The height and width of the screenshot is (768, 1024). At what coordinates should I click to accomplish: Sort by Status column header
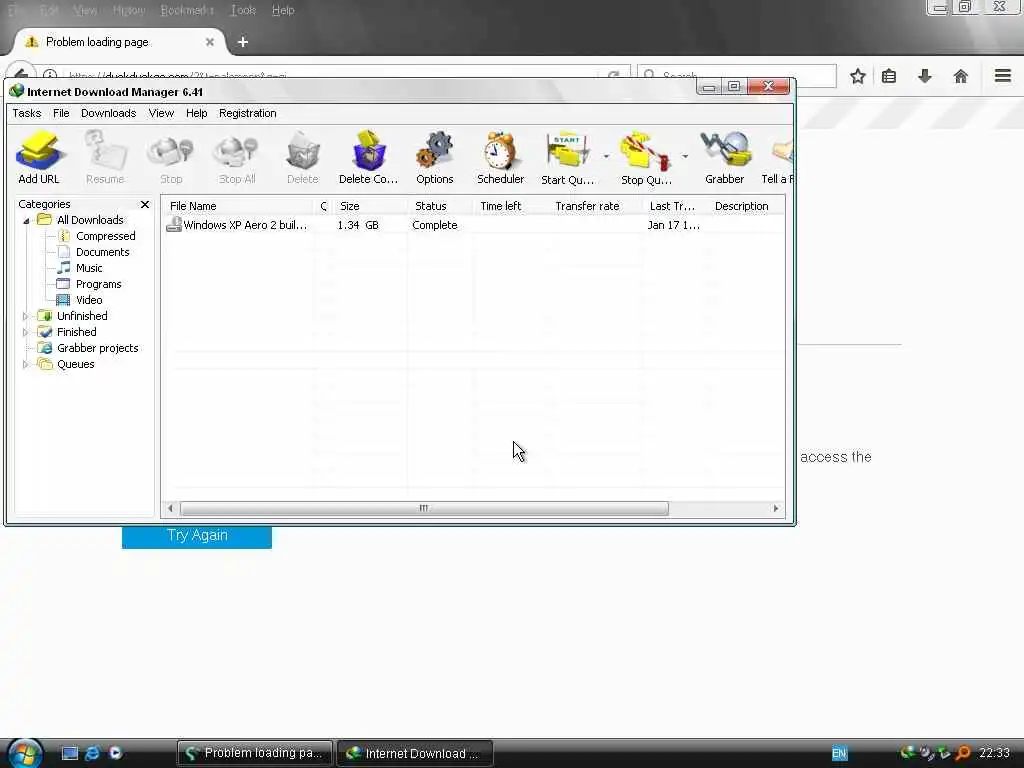(x=440, y=206)
